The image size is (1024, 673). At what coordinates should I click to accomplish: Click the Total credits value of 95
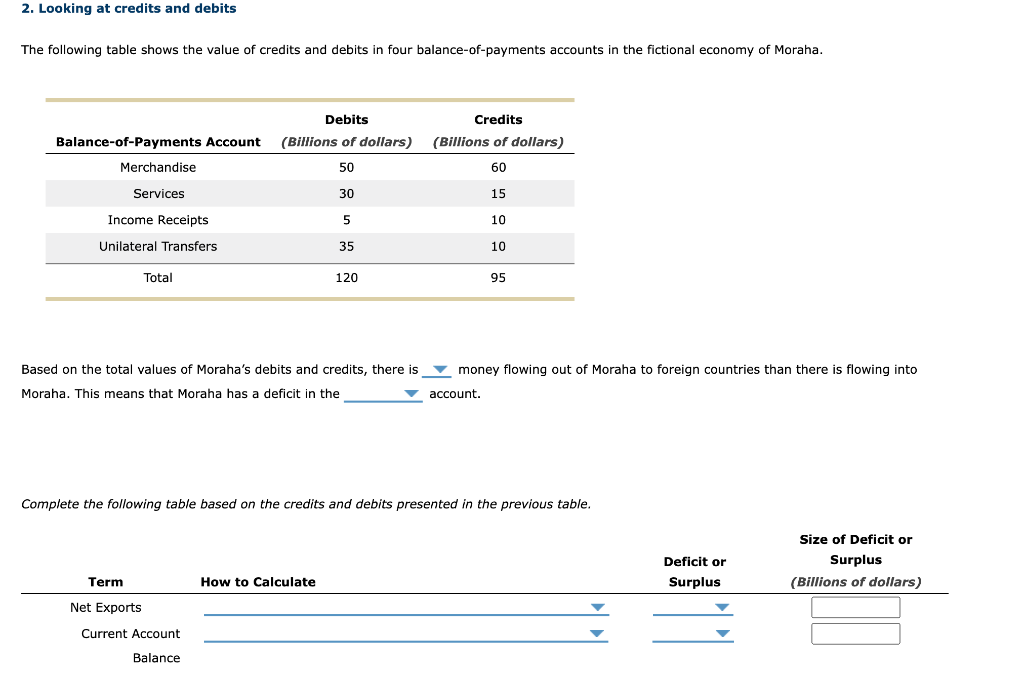click(497, 278)
